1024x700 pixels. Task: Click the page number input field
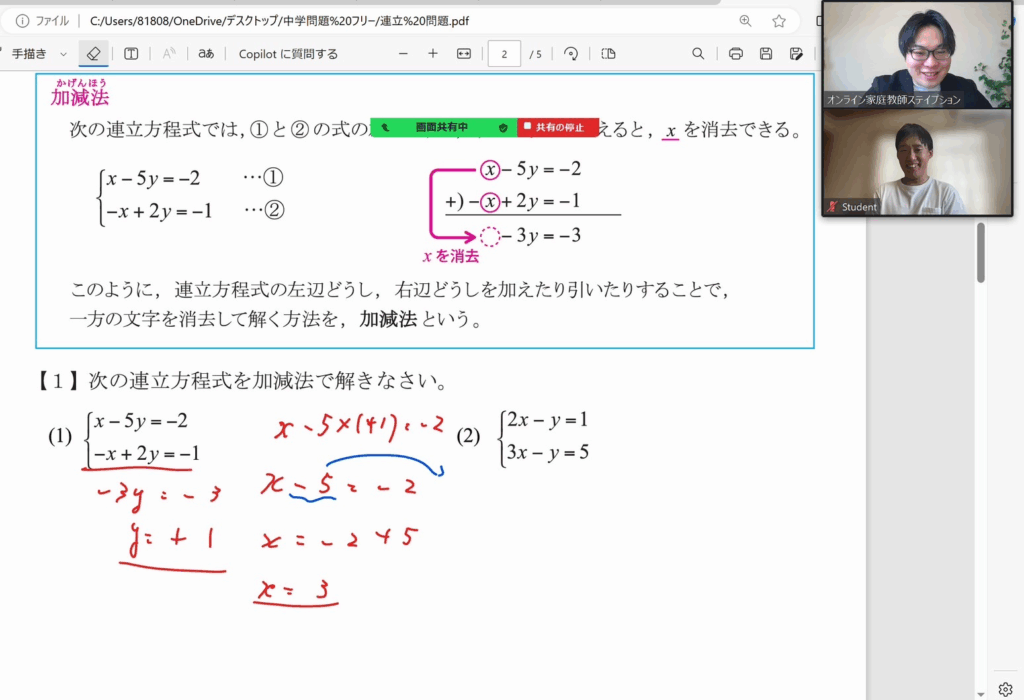504,54
